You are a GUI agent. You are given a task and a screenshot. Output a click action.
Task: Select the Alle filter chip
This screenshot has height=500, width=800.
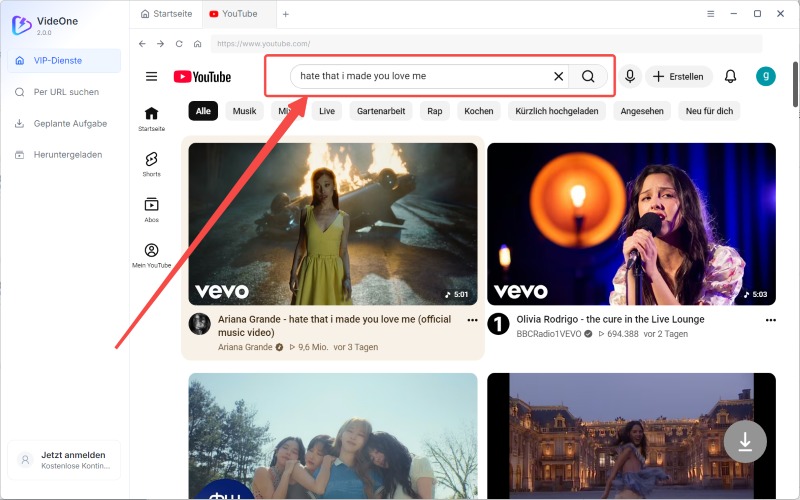(203, 111)
